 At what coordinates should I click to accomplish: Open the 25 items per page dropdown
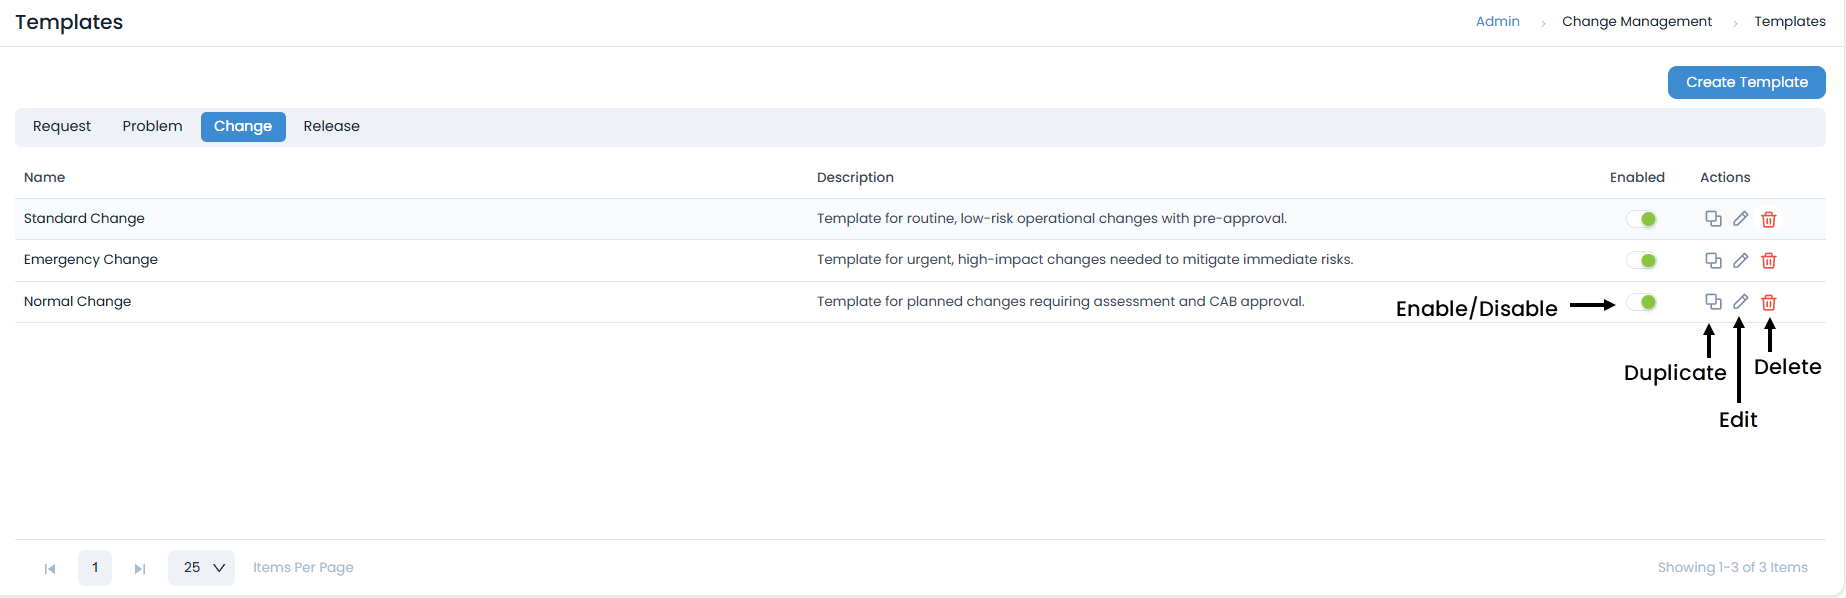(x=201, y=568)
